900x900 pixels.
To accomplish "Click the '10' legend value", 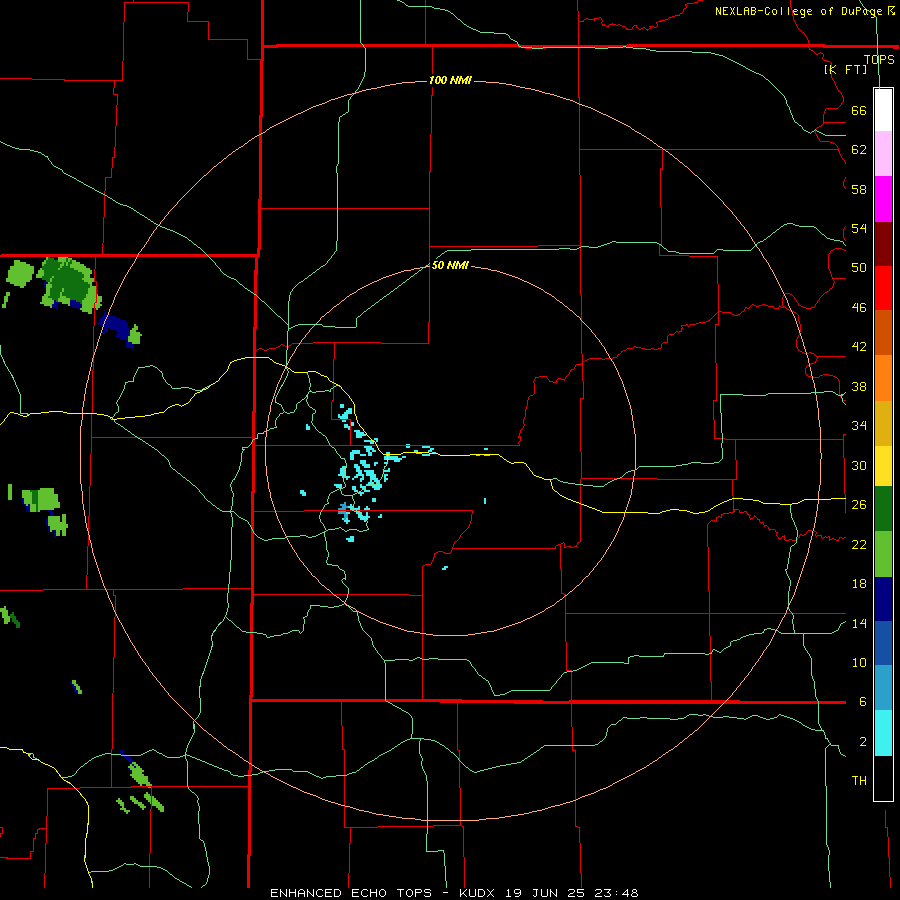I will click(x=859, y=662).
